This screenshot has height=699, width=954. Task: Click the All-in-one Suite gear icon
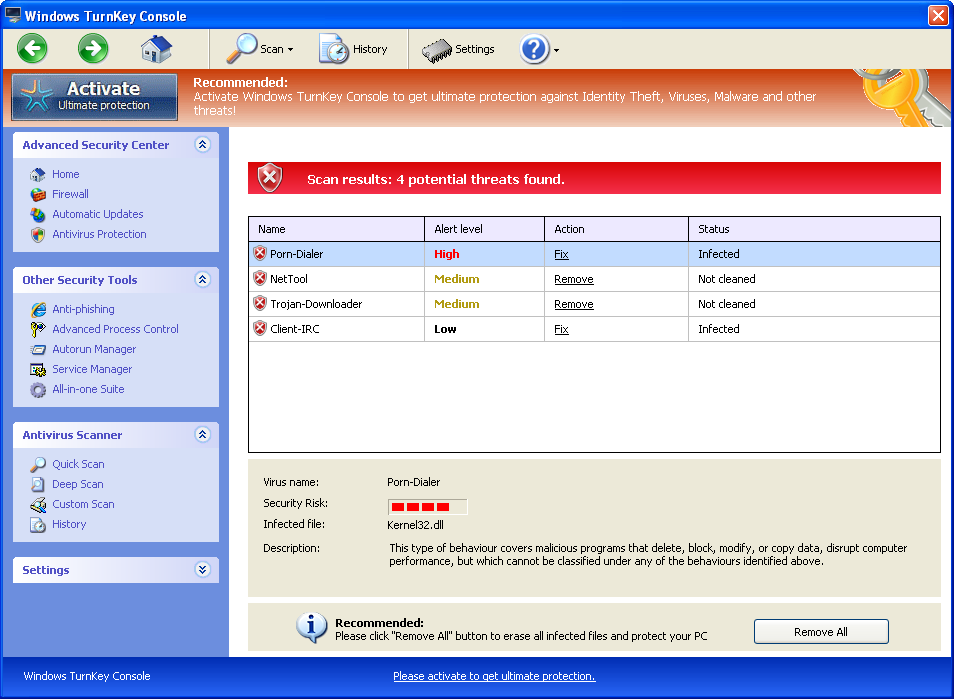(x=38, y=390)
